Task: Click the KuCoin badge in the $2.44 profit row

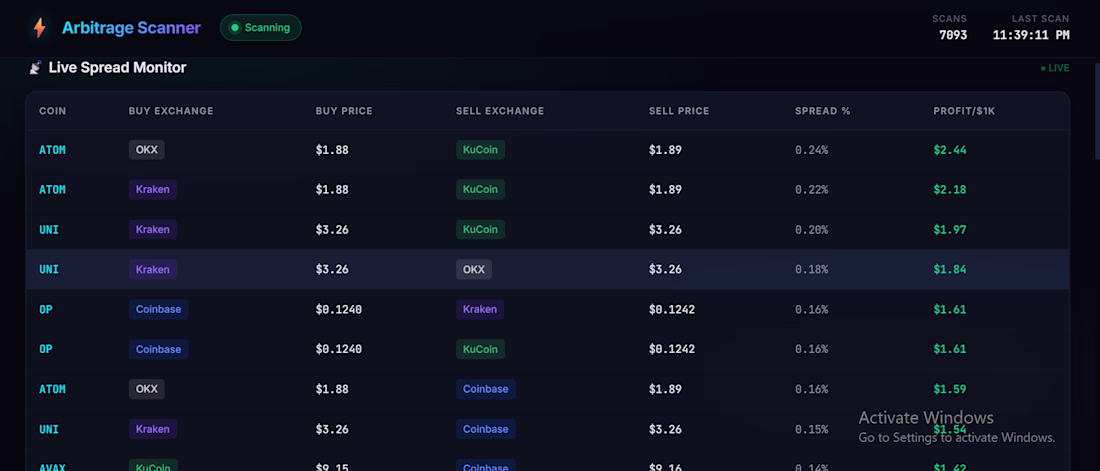Action: click(x=481, y=150)
